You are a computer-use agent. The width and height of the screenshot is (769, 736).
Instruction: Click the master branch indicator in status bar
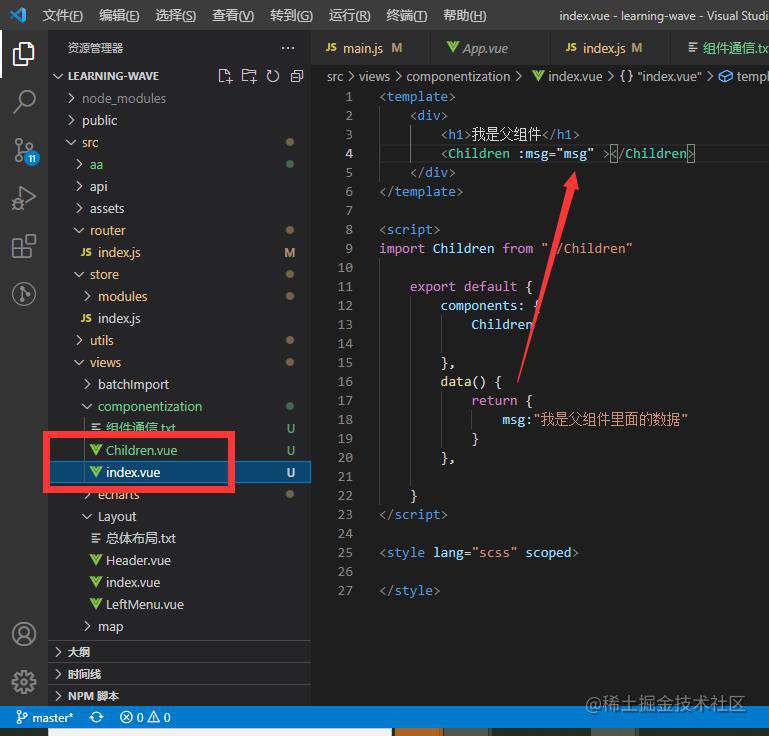click(x=44, y=718)
